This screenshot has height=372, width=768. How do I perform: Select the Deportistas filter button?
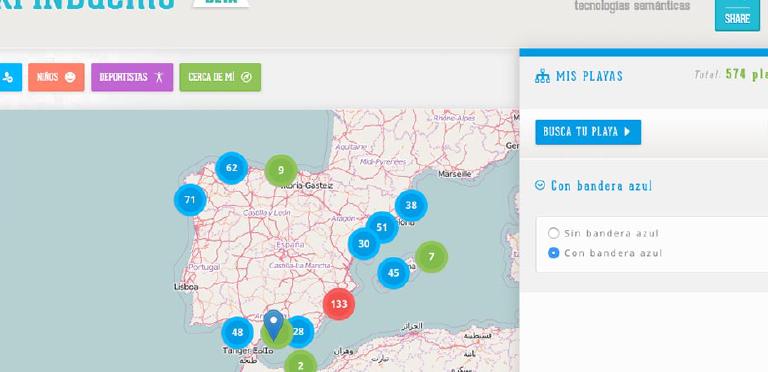pyautogui.click(x=132, y=77)
